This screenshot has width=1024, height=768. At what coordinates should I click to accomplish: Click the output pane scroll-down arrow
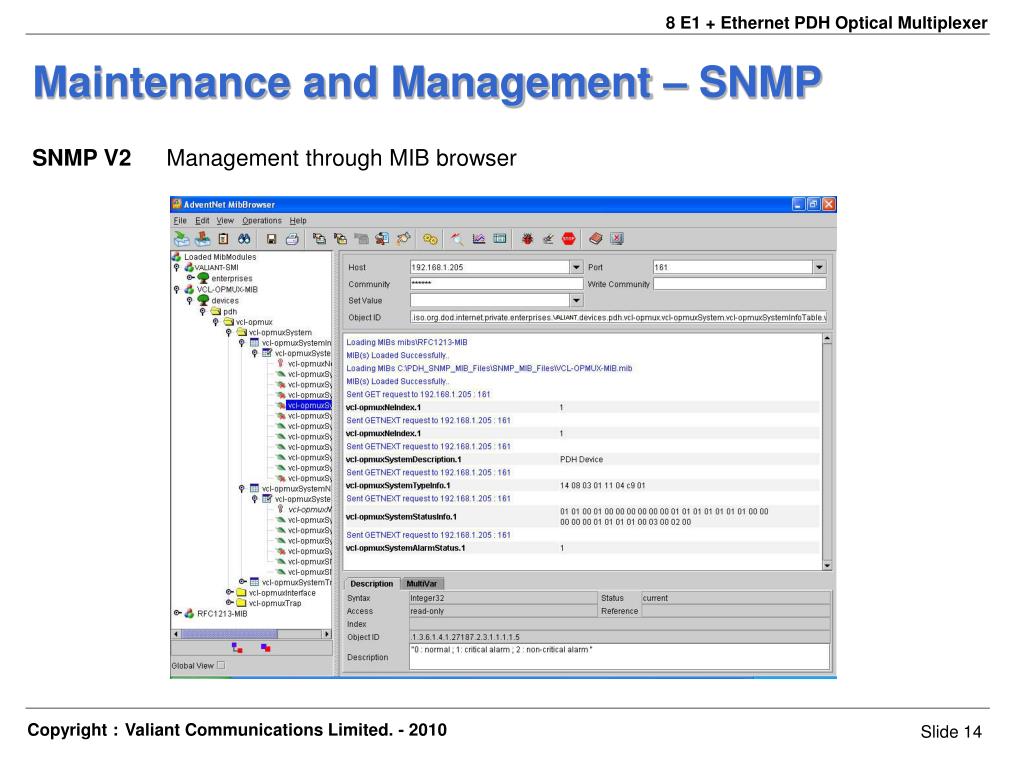[827, 566]
